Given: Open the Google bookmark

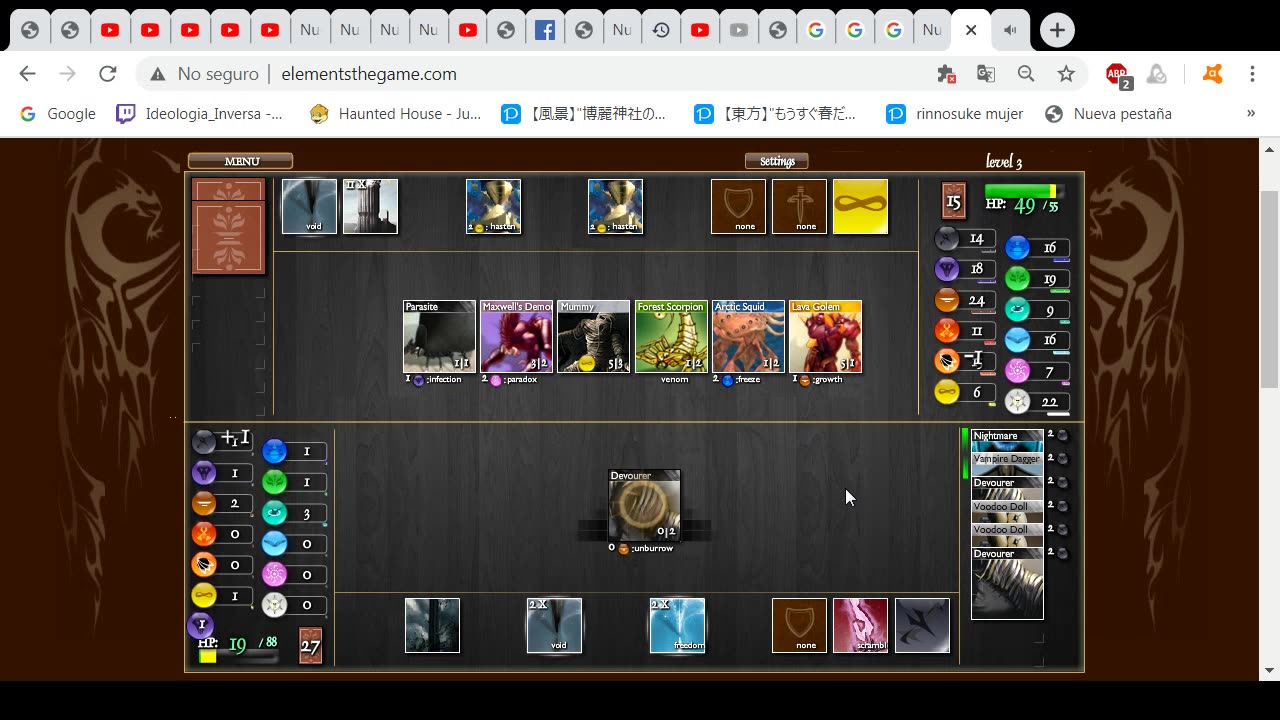Looking at the screenshot, I should click(58, 114).
